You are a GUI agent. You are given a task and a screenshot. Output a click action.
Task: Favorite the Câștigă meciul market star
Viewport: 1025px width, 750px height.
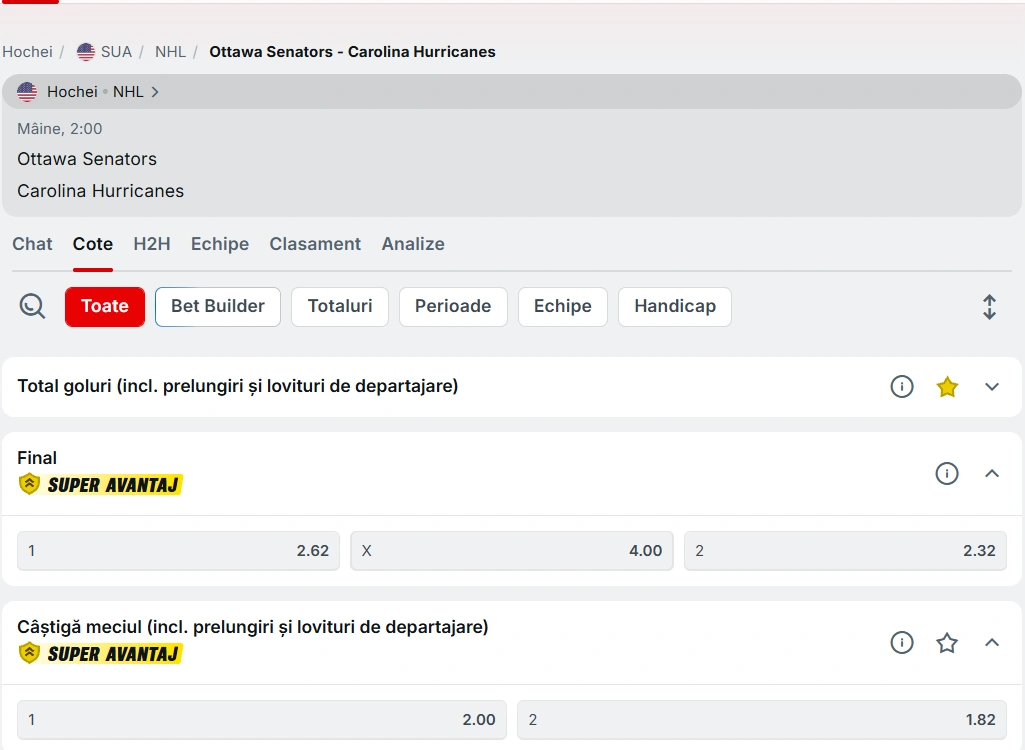pyautogui.click(x=947, y=643)
